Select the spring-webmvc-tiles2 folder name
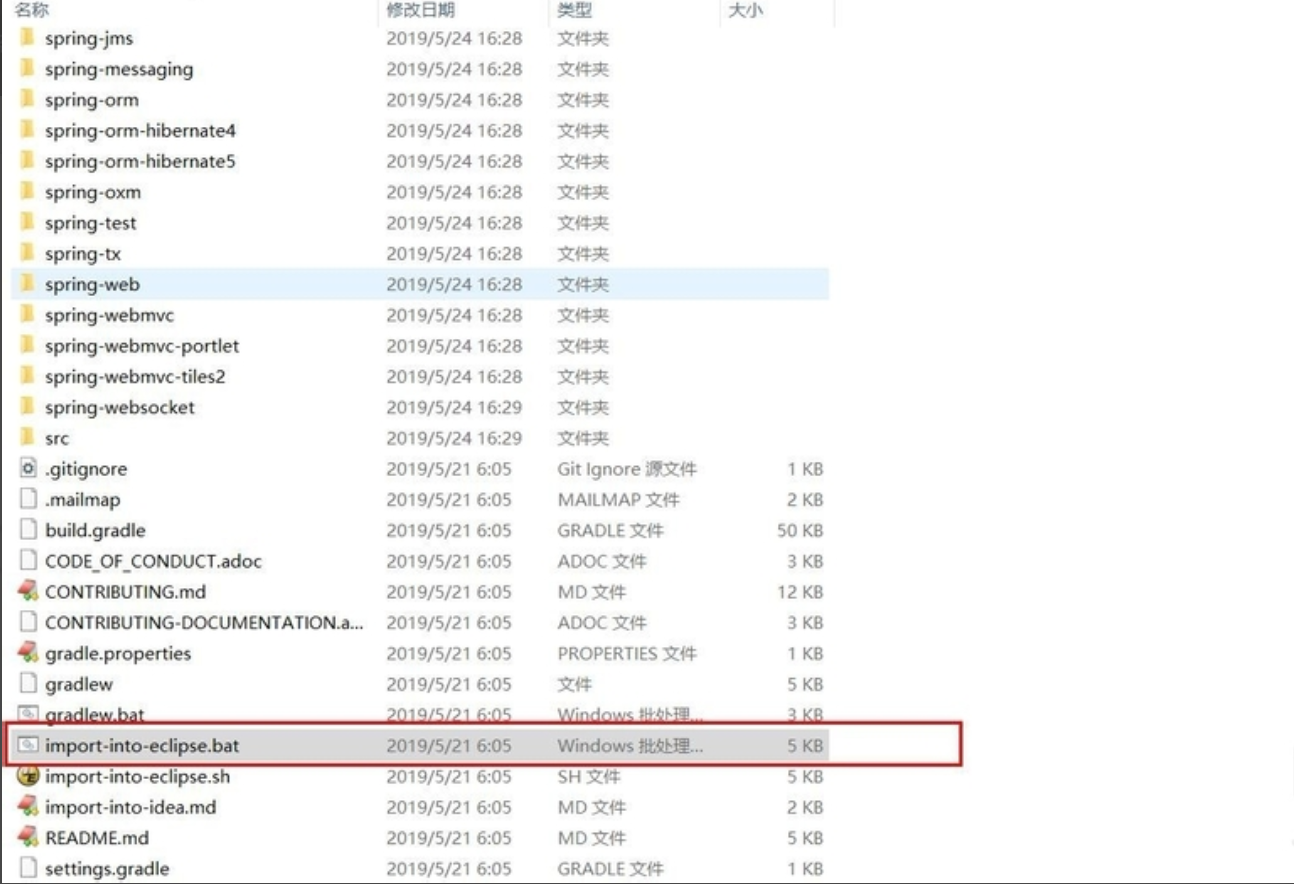The height and width of the screenshot is (884, 1294). click(x=135, y=377)
